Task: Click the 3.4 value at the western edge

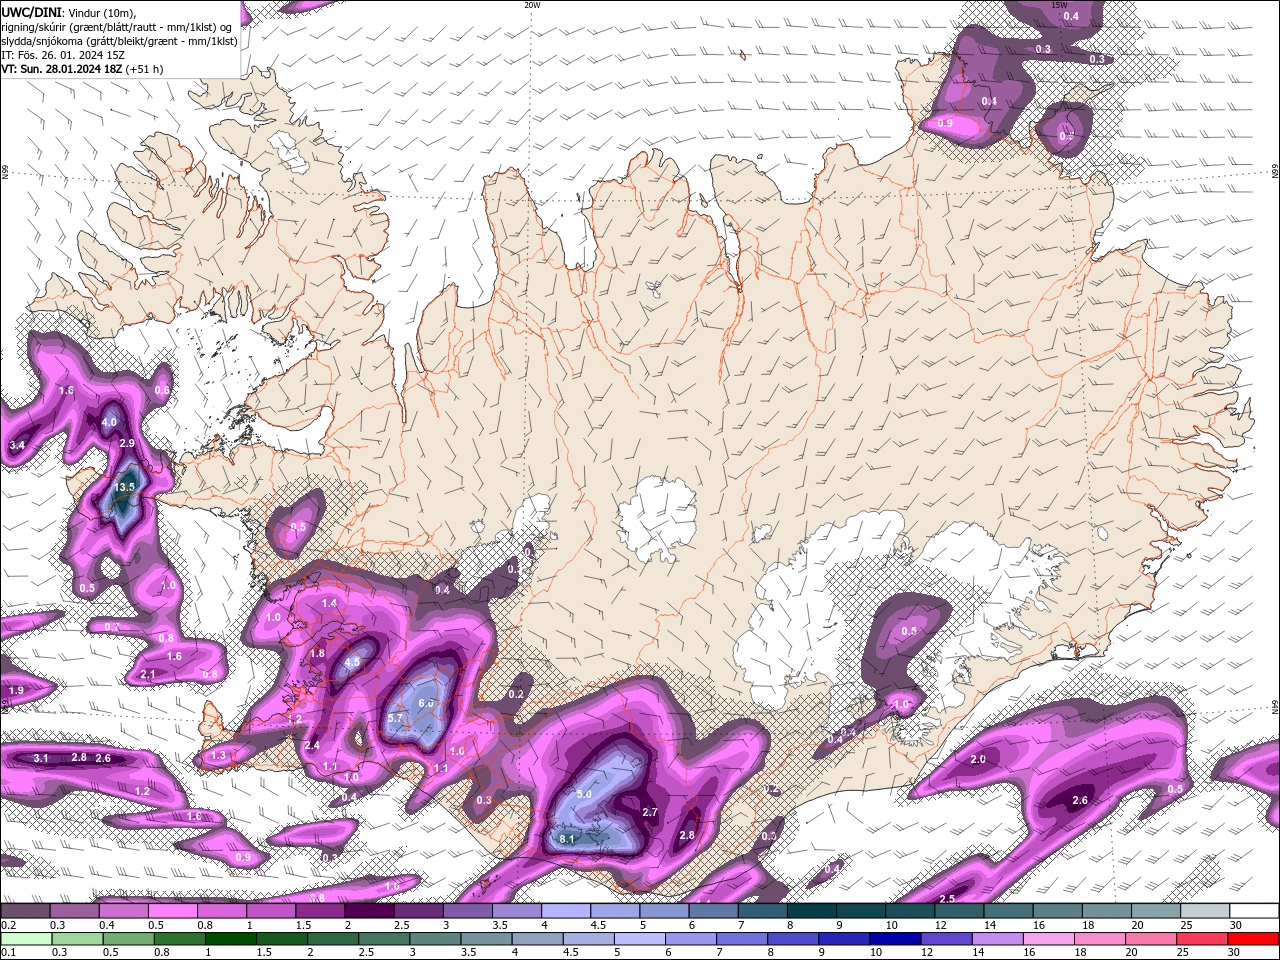Action: (17, 445)
